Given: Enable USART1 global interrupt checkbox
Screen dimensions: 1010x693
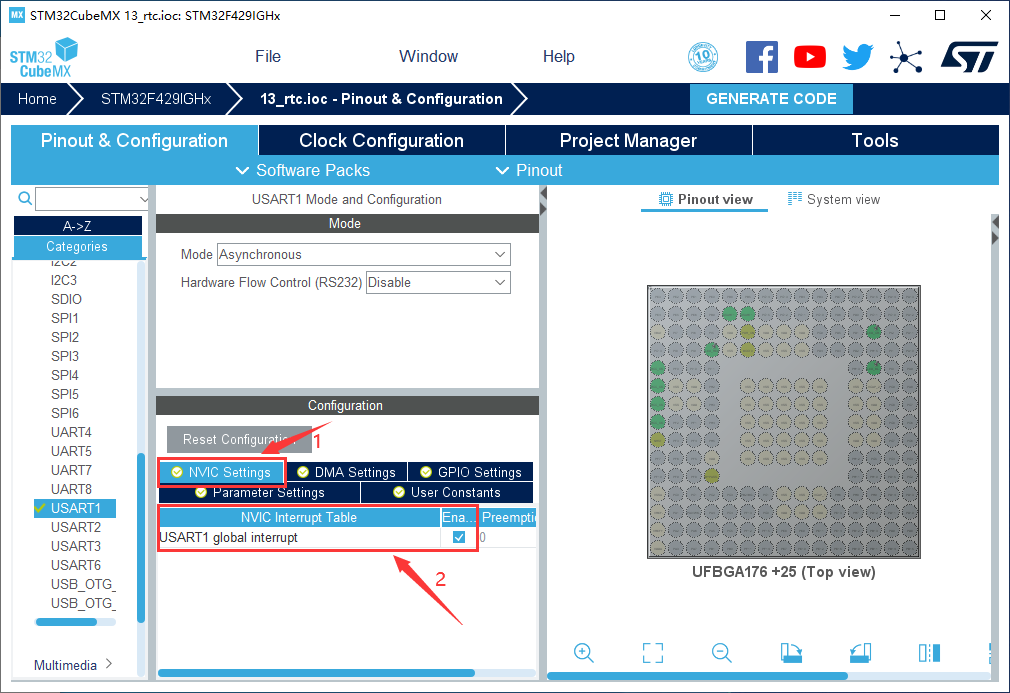Looking at the screenshot, I should click(x=459, y=537).
